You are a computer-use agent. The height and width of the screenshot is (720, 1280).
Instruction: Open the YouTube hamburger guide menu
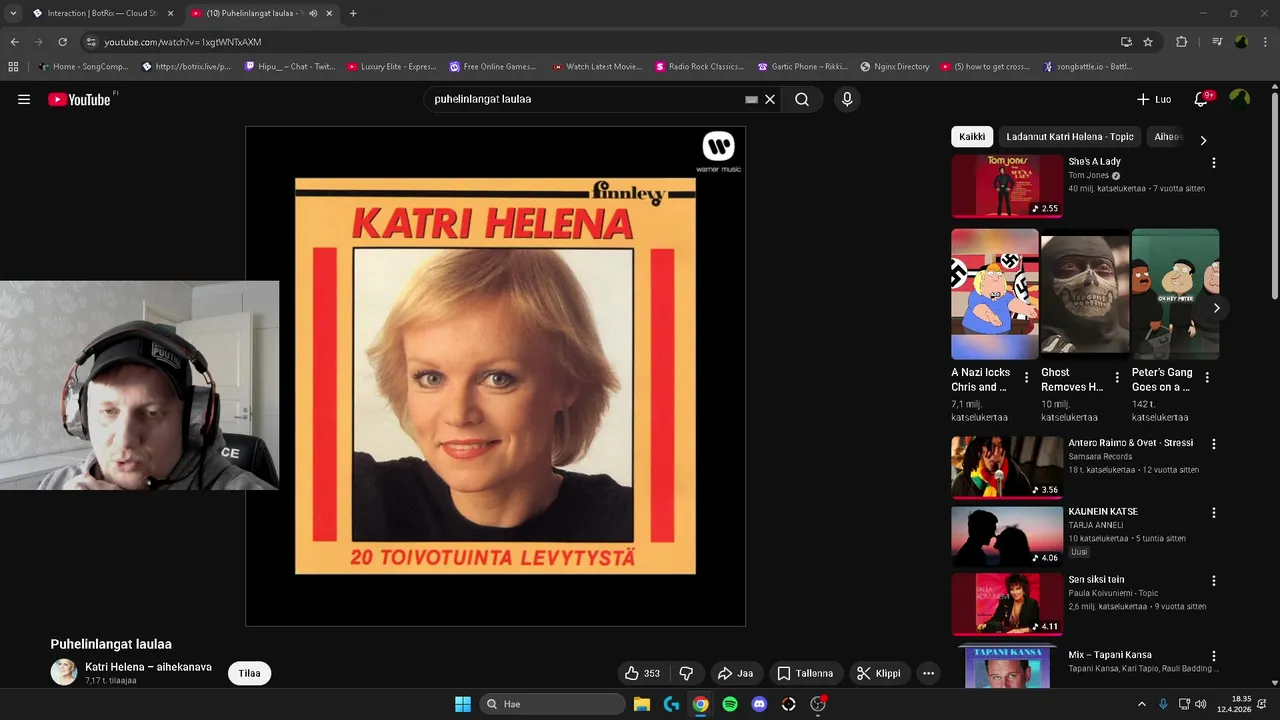[x=24, y=99]
